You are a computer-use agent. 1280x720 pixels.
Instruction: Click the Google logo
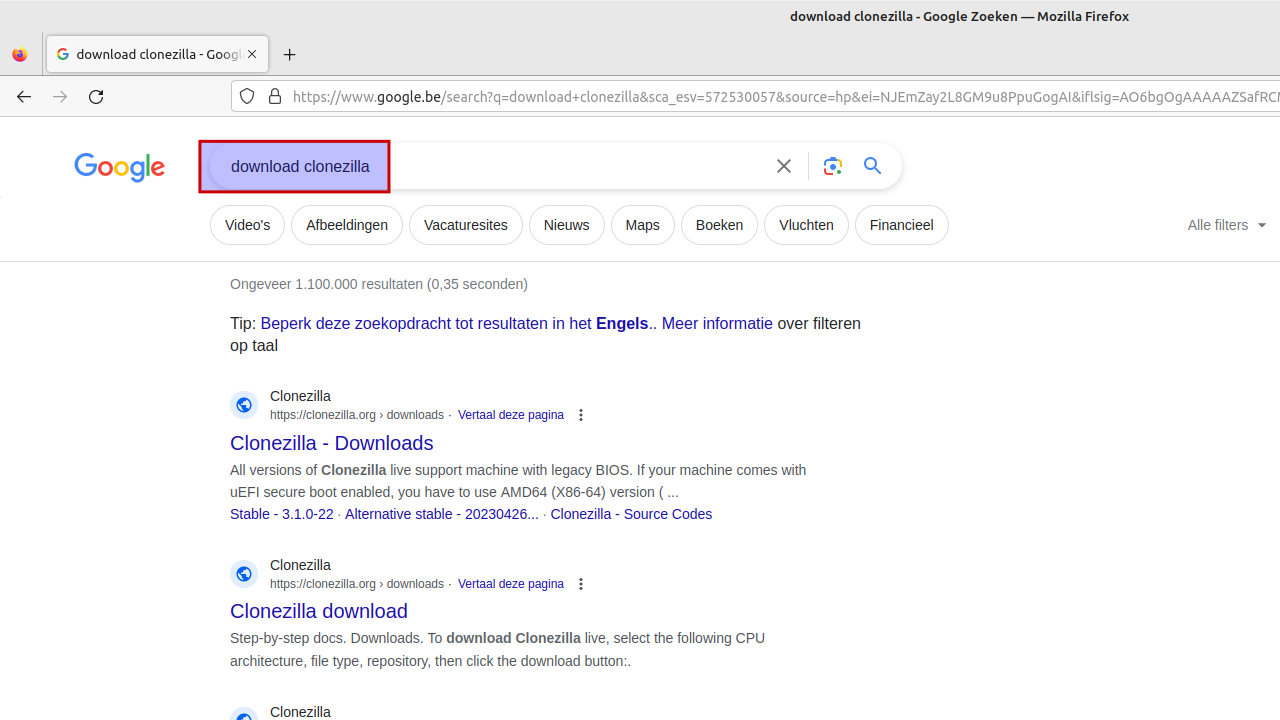[x=120, y=167]
